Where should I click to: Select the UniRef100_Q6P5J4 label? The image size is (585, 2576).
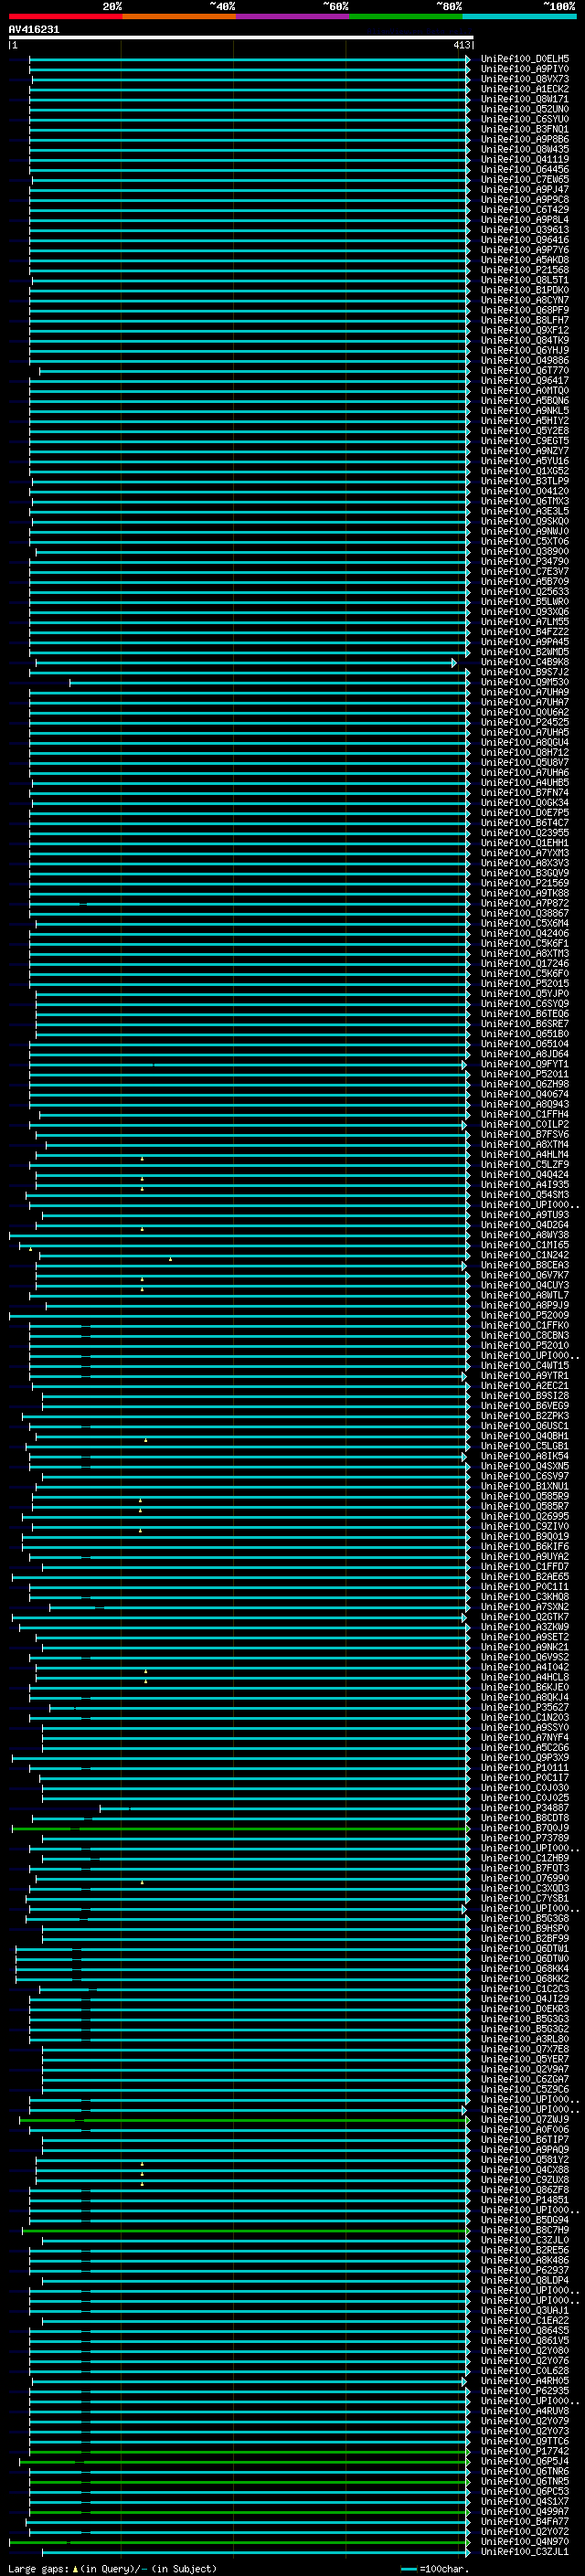(x=525, y=2462)
